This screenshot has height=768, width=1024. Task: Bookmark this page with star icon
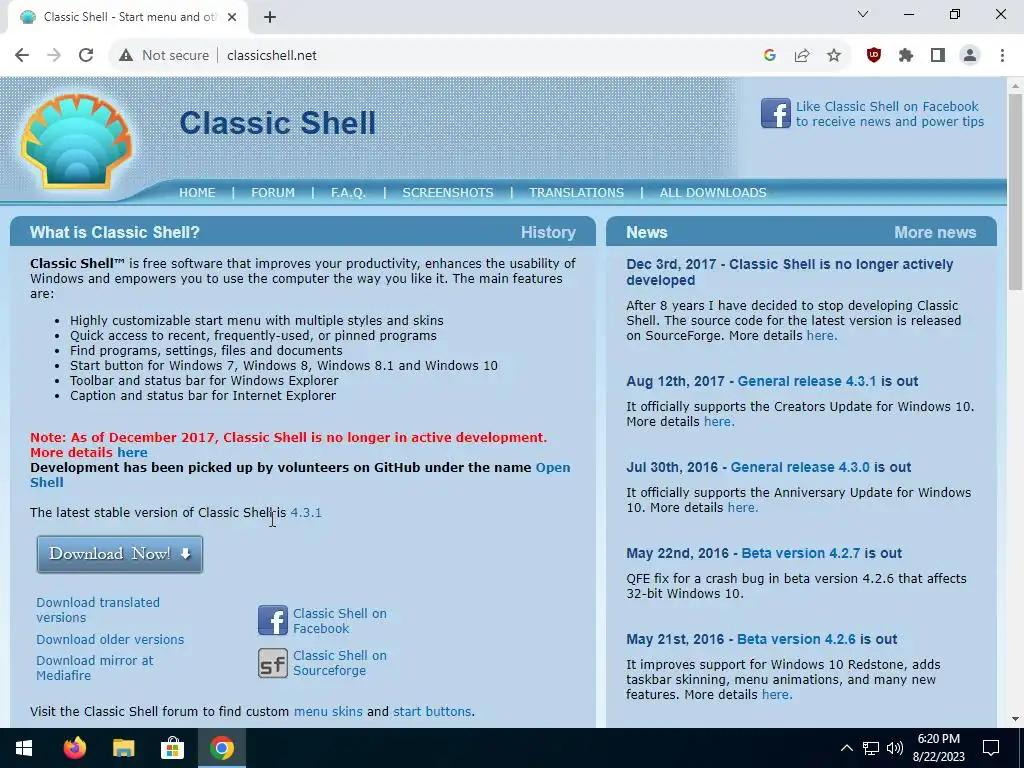[834, 56]
